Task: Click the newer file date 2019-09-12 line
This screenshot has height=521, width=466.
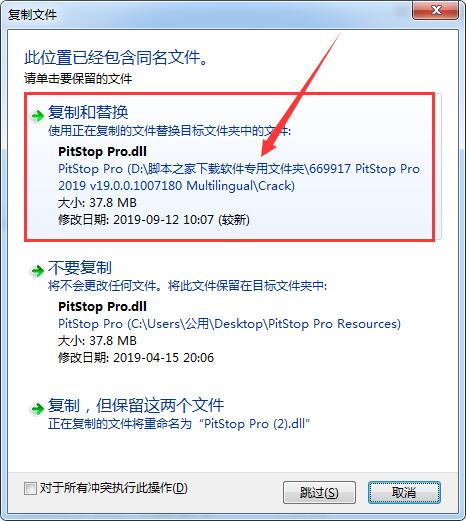Action: (154, 220)
